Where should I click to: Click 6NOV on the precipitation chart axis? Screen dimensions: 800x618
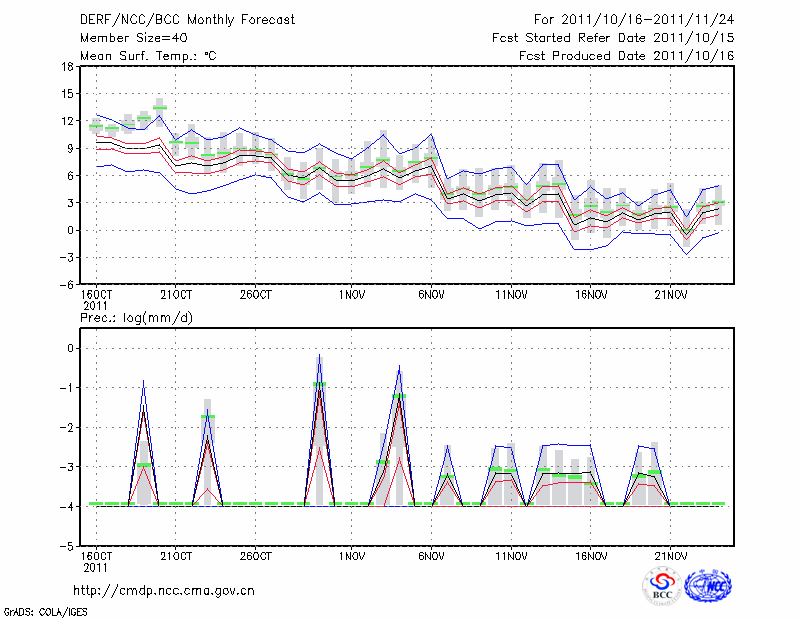(x=431, y=556)
